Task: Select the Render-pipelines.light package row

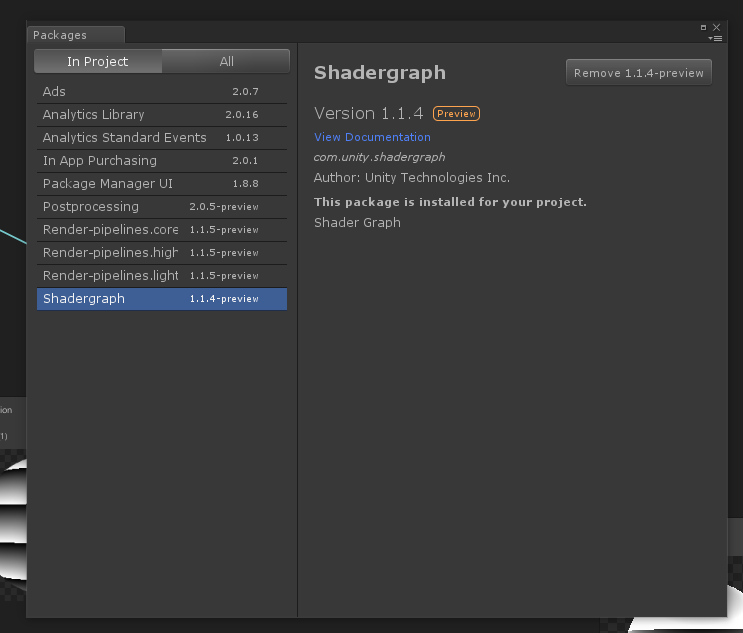Action: (x=162, y=276)
